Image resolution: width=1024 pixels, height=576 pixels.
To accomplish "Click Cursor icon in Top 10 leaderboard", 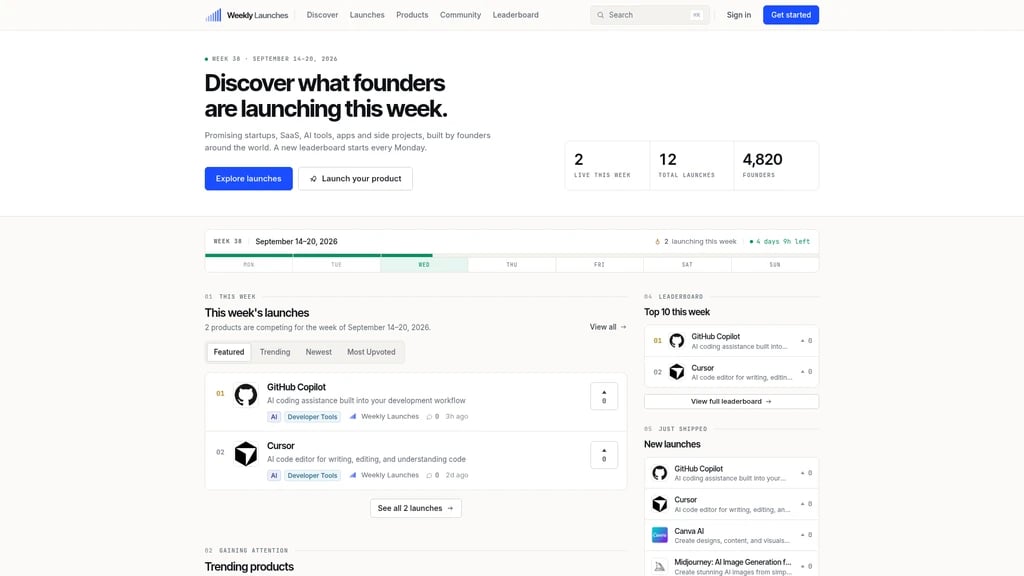I will pos(677,372).
